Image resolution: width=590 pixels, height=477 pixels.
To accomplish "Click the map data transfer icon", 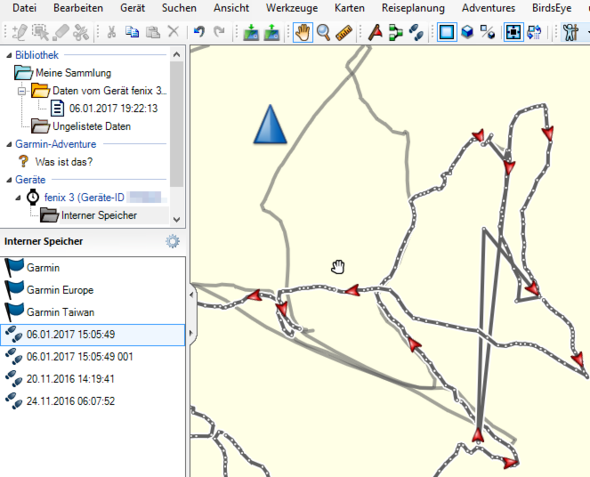I will click(x=534, y=32).
